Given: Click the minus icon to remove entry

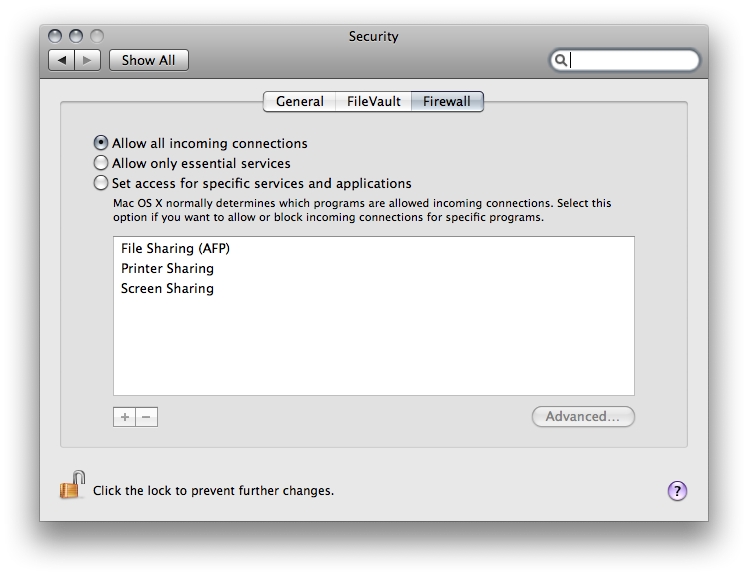Looking at the screenshot, I should click(x=146, y=417).
